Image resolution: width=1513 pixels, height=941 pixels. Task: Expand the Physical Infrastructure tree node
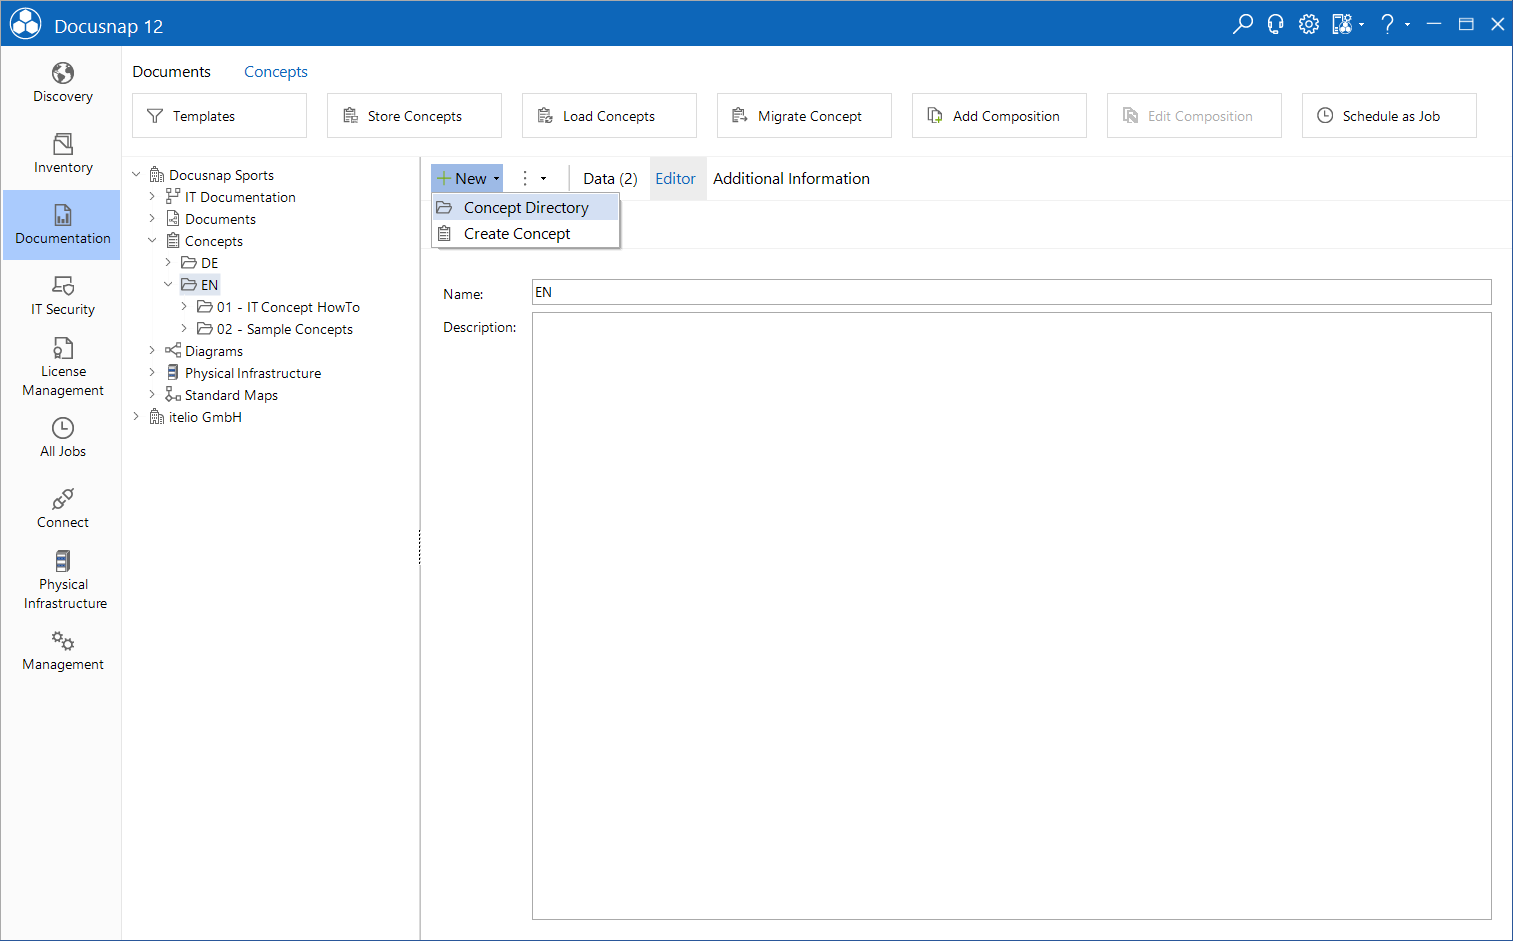tap(152, 373)
